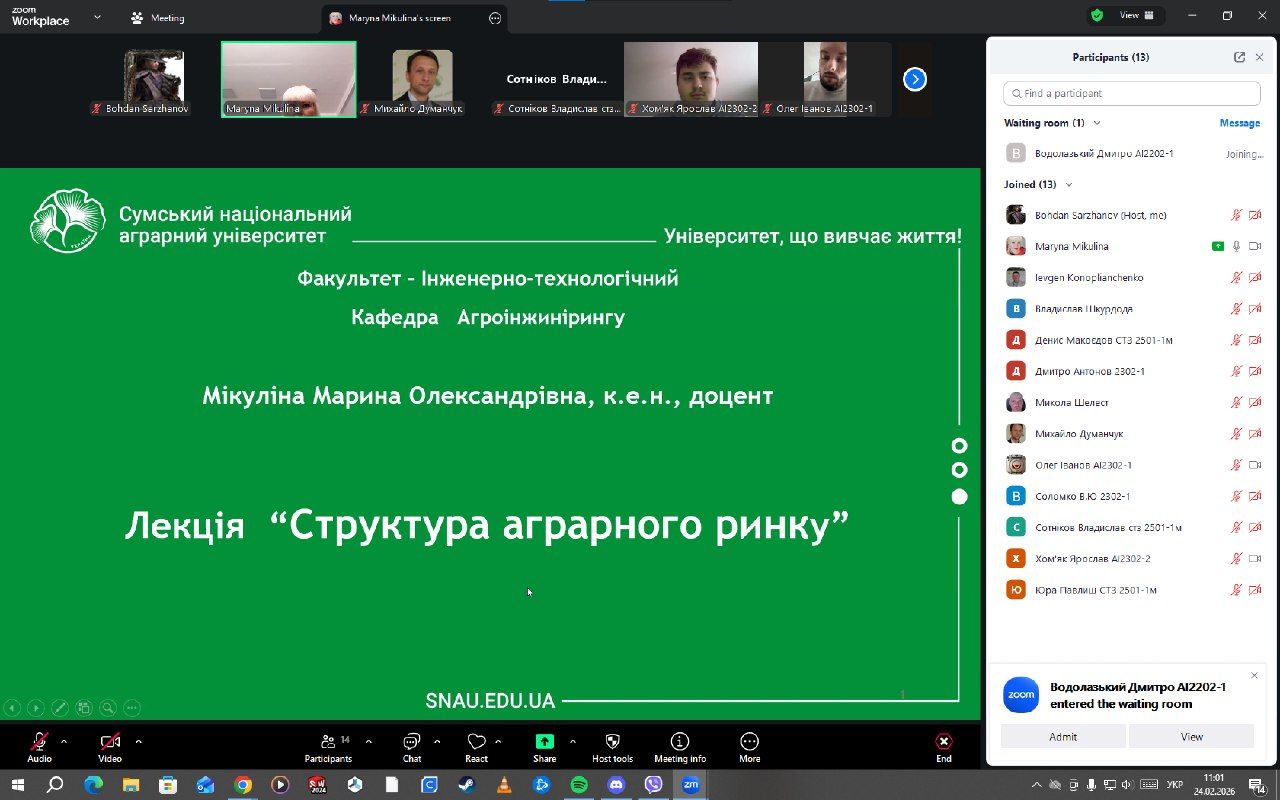Open Host tools shield icon
The image size is (1280, 800).
click(612, 742)
